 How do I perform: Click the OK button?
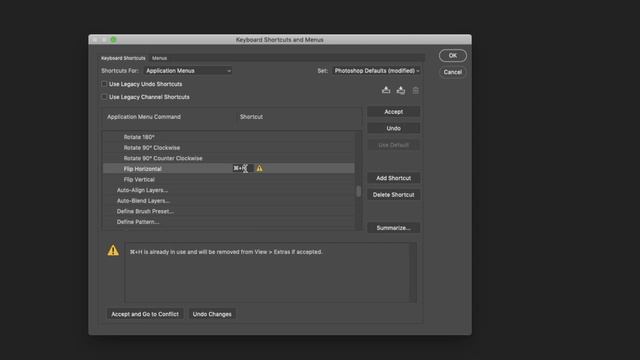[x=453, y=56]
